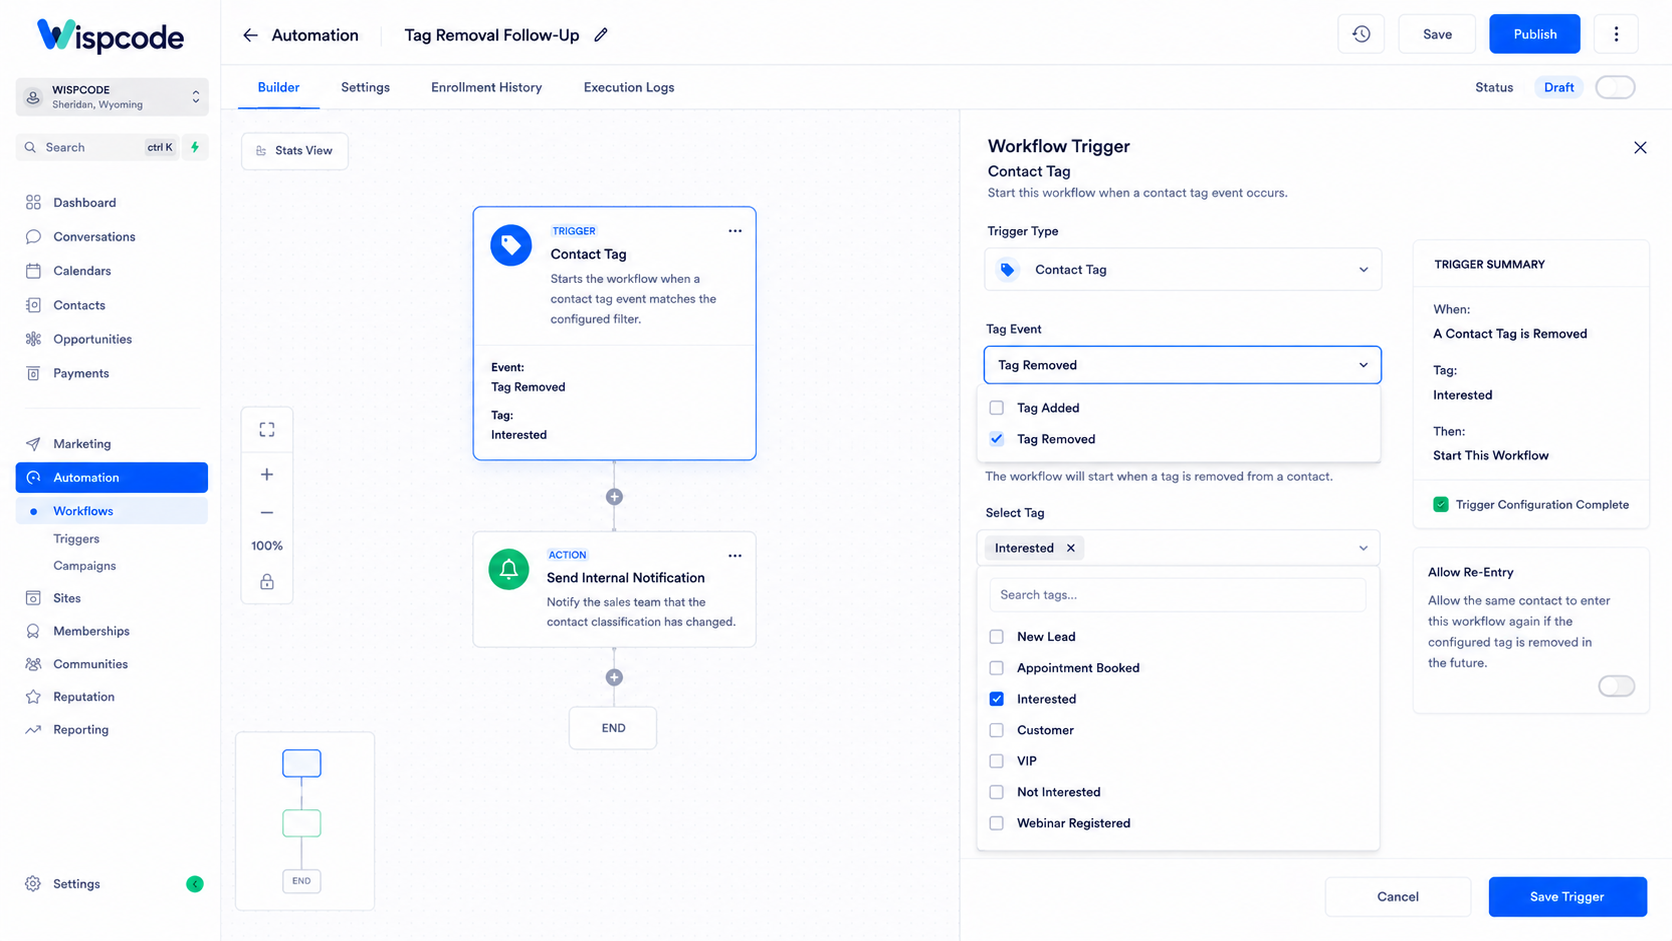Add step after Send Internal Notification
Viewport: 1672px width, 941px height.
614,677
